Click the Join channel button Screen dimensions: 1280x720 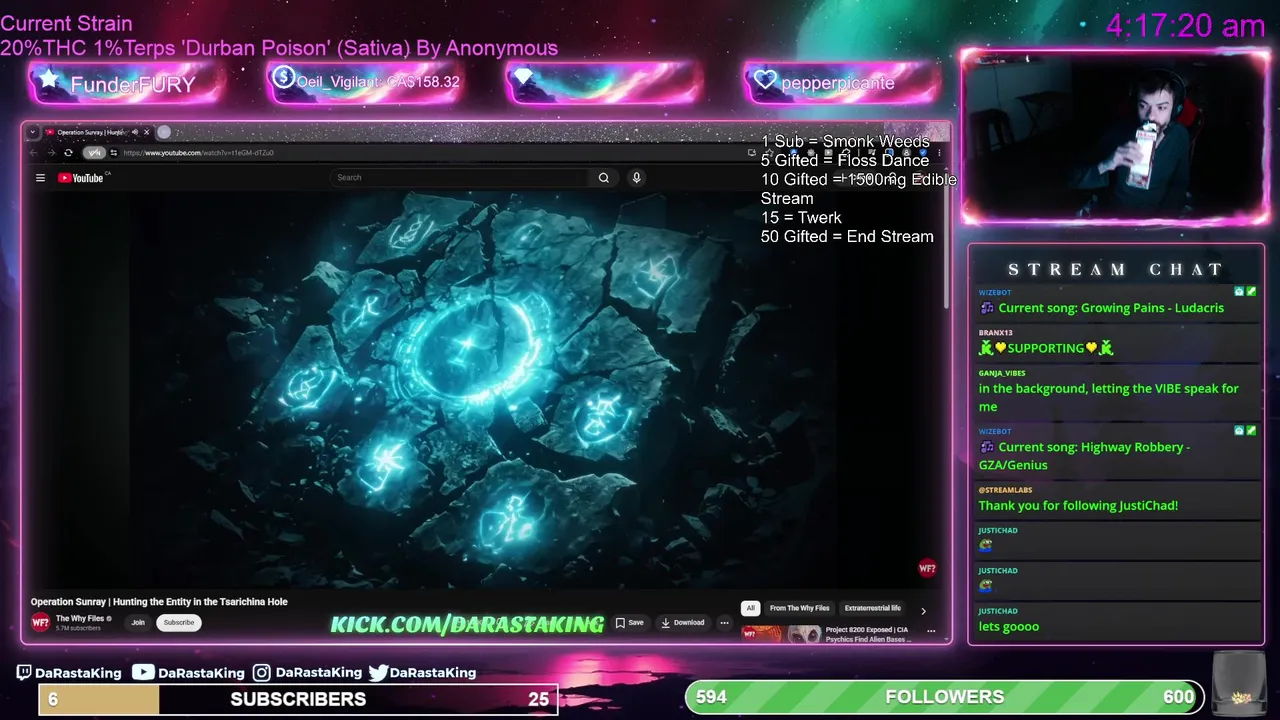tap(138, 622)
